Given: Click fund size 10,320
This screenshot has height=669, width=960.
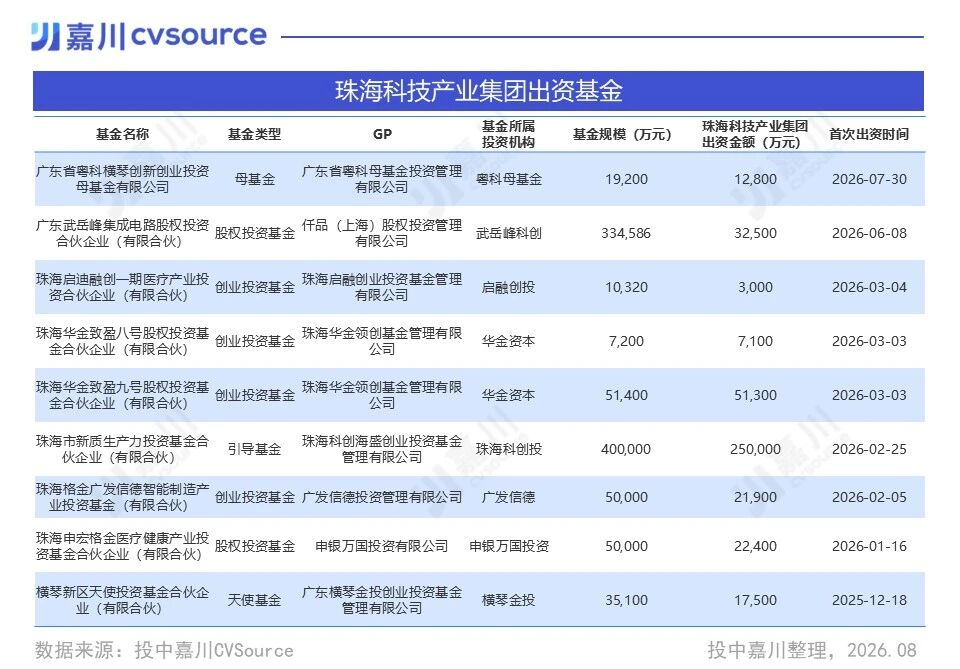Looking at the screenshot, I should click(x=626, y=287).
